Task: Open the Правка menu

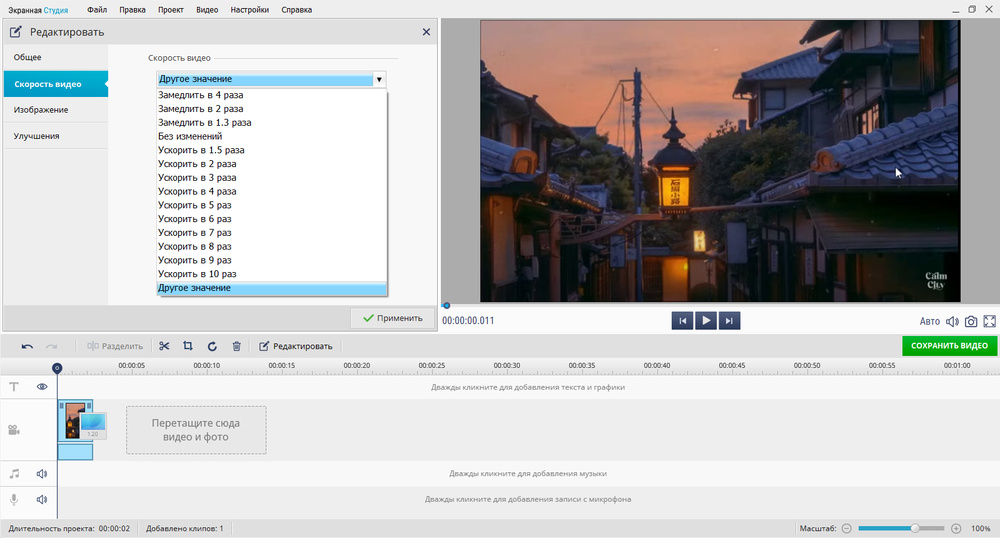Action: pyautogui.click(x=132, y=10)
